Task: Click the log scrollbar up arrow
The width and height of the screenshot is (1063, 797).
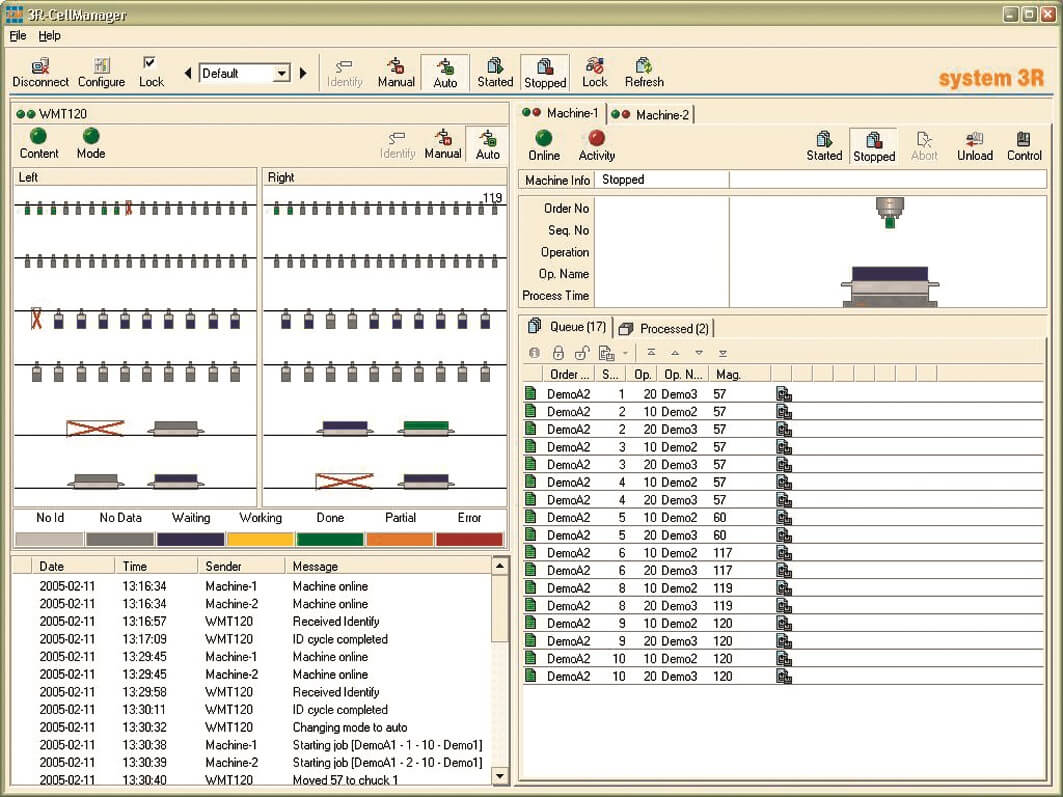Action: click(x=500, y=565)
